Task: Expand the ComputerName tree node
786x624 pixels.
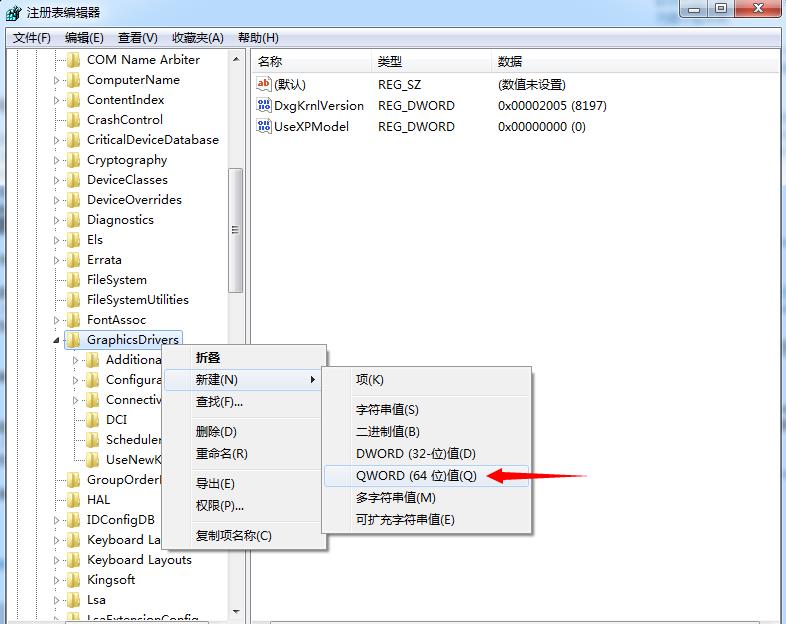Action: point(57,80)
